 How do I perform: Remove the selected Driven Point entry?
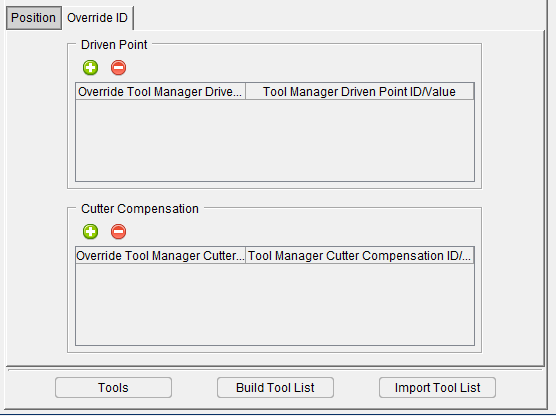(118, 67)
